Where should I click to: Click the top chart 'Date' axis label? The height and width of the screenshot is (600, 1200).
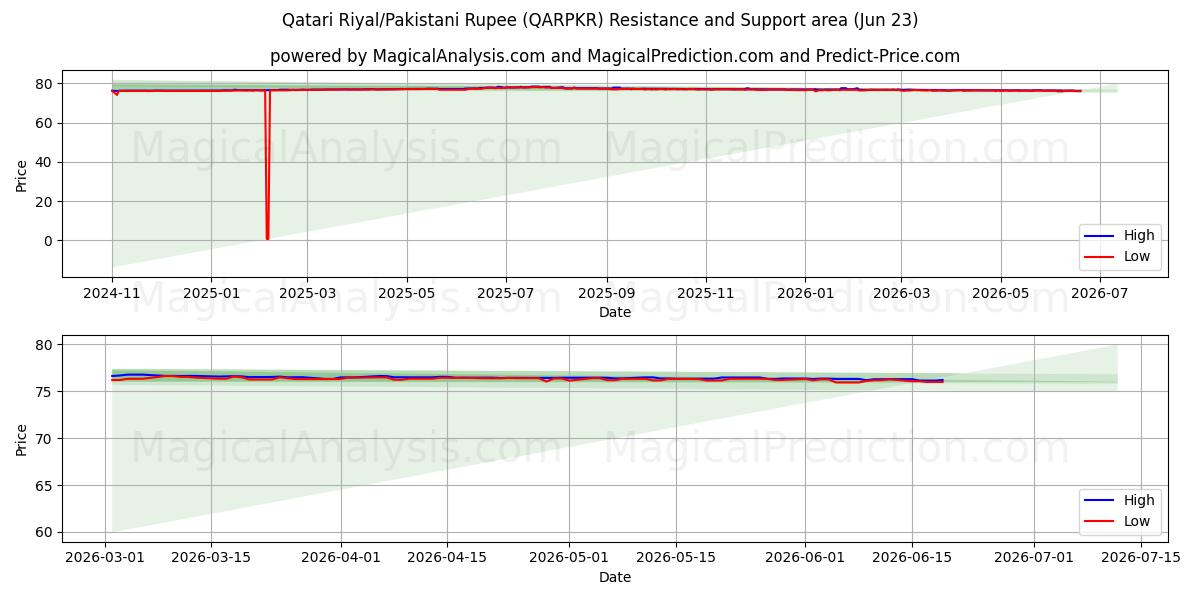(x=614, y=312)
